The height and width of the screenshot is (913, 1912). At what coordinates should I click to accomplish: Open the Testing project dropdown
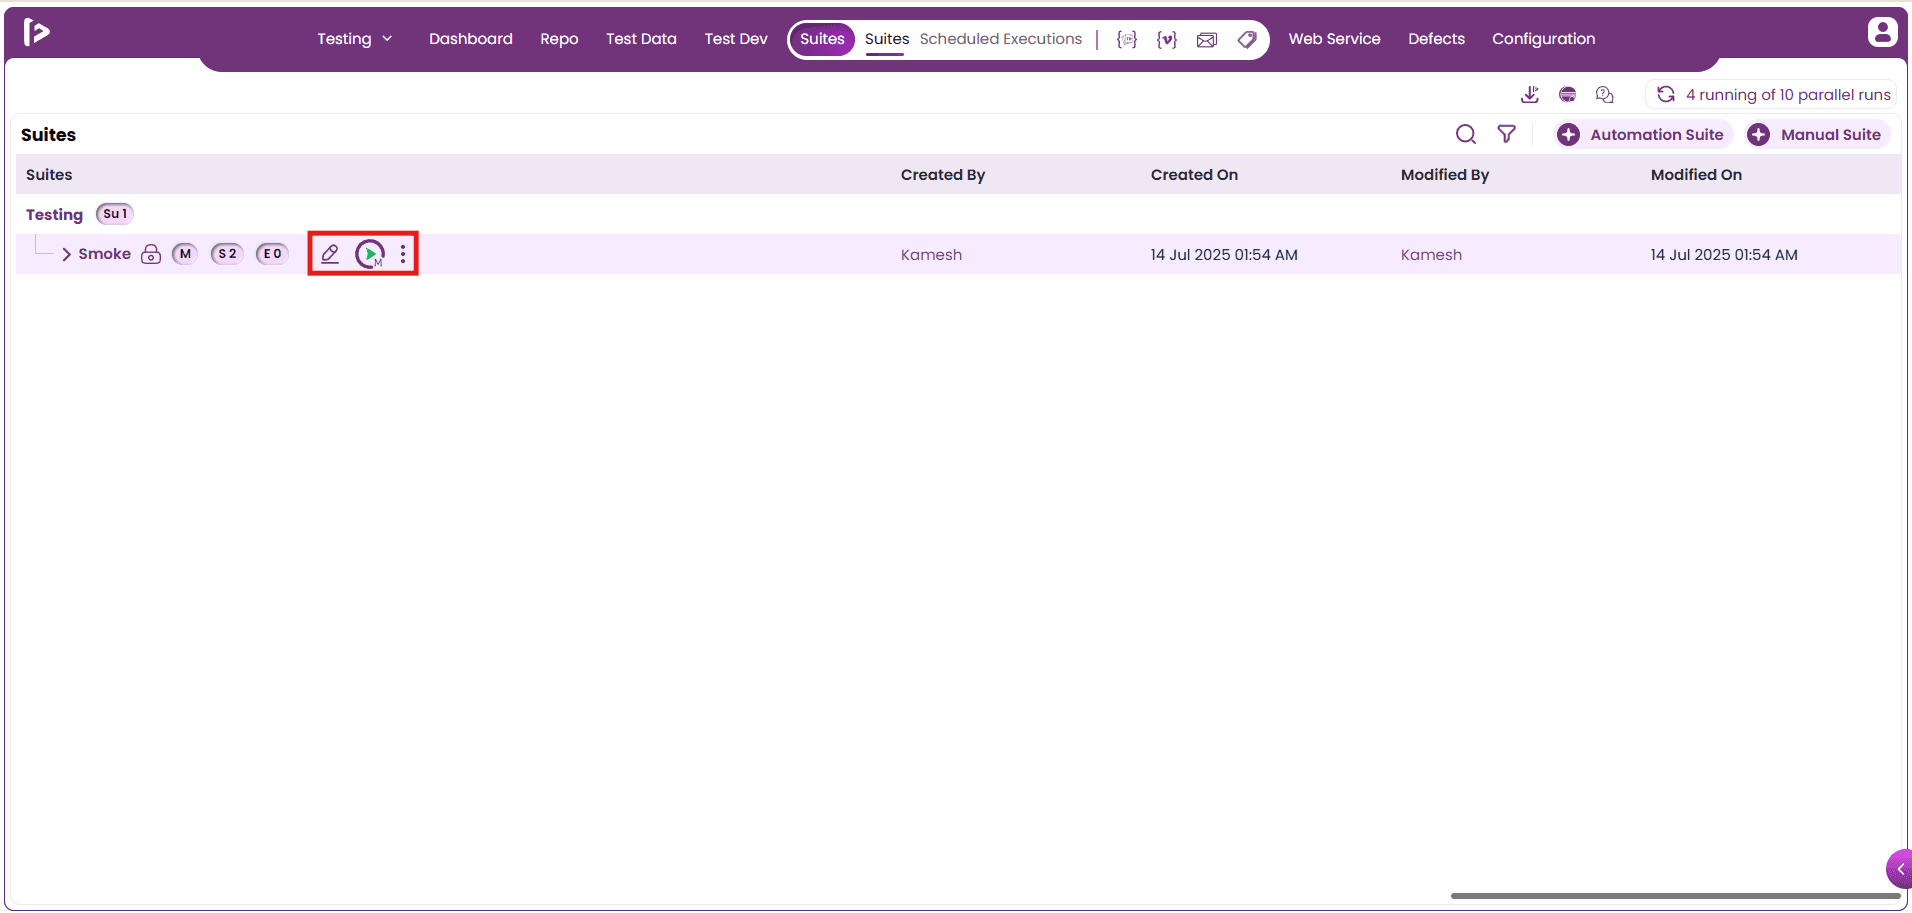[x=355, y=39]
